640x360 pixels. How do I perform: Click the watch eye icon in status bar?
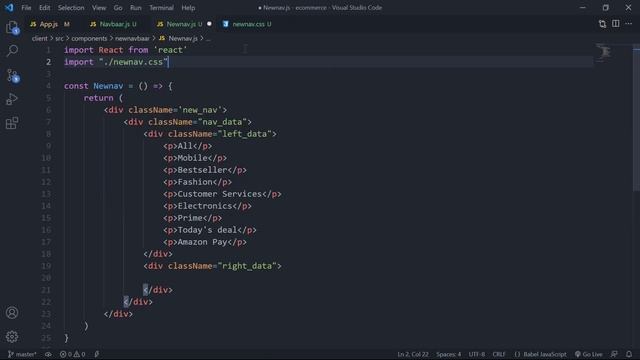coord(48,354)
